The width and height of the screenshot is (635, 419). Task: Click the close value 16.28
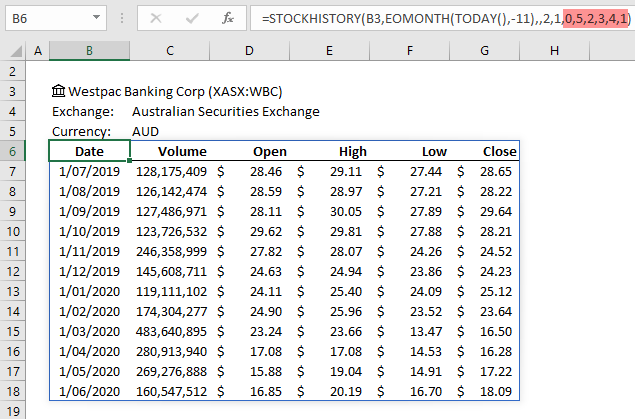click(496, 351)
